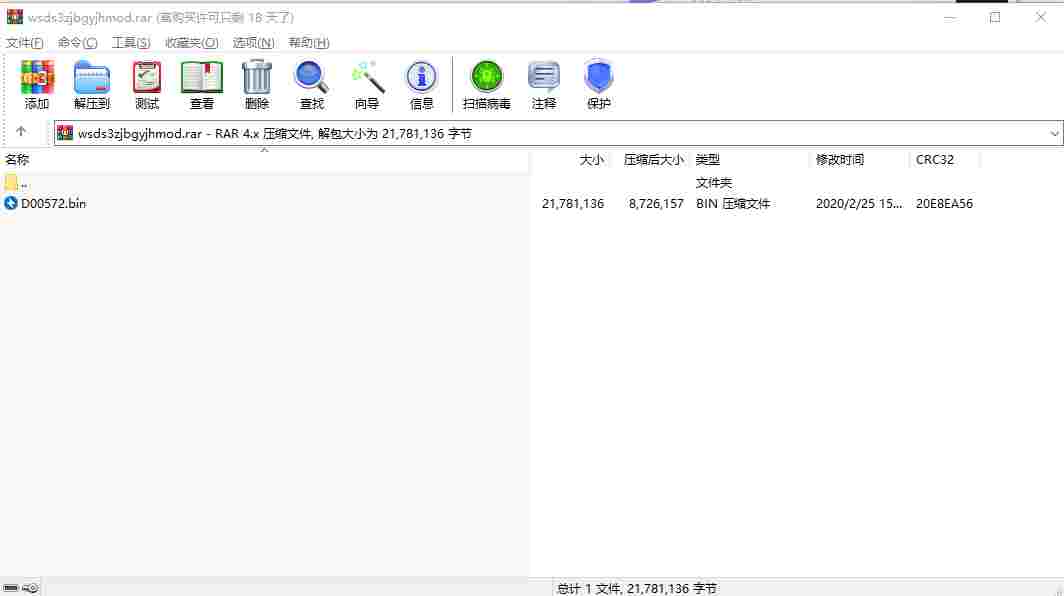Sort by 类型 column header
This screenshot has width=1064, height=596.
749,160
